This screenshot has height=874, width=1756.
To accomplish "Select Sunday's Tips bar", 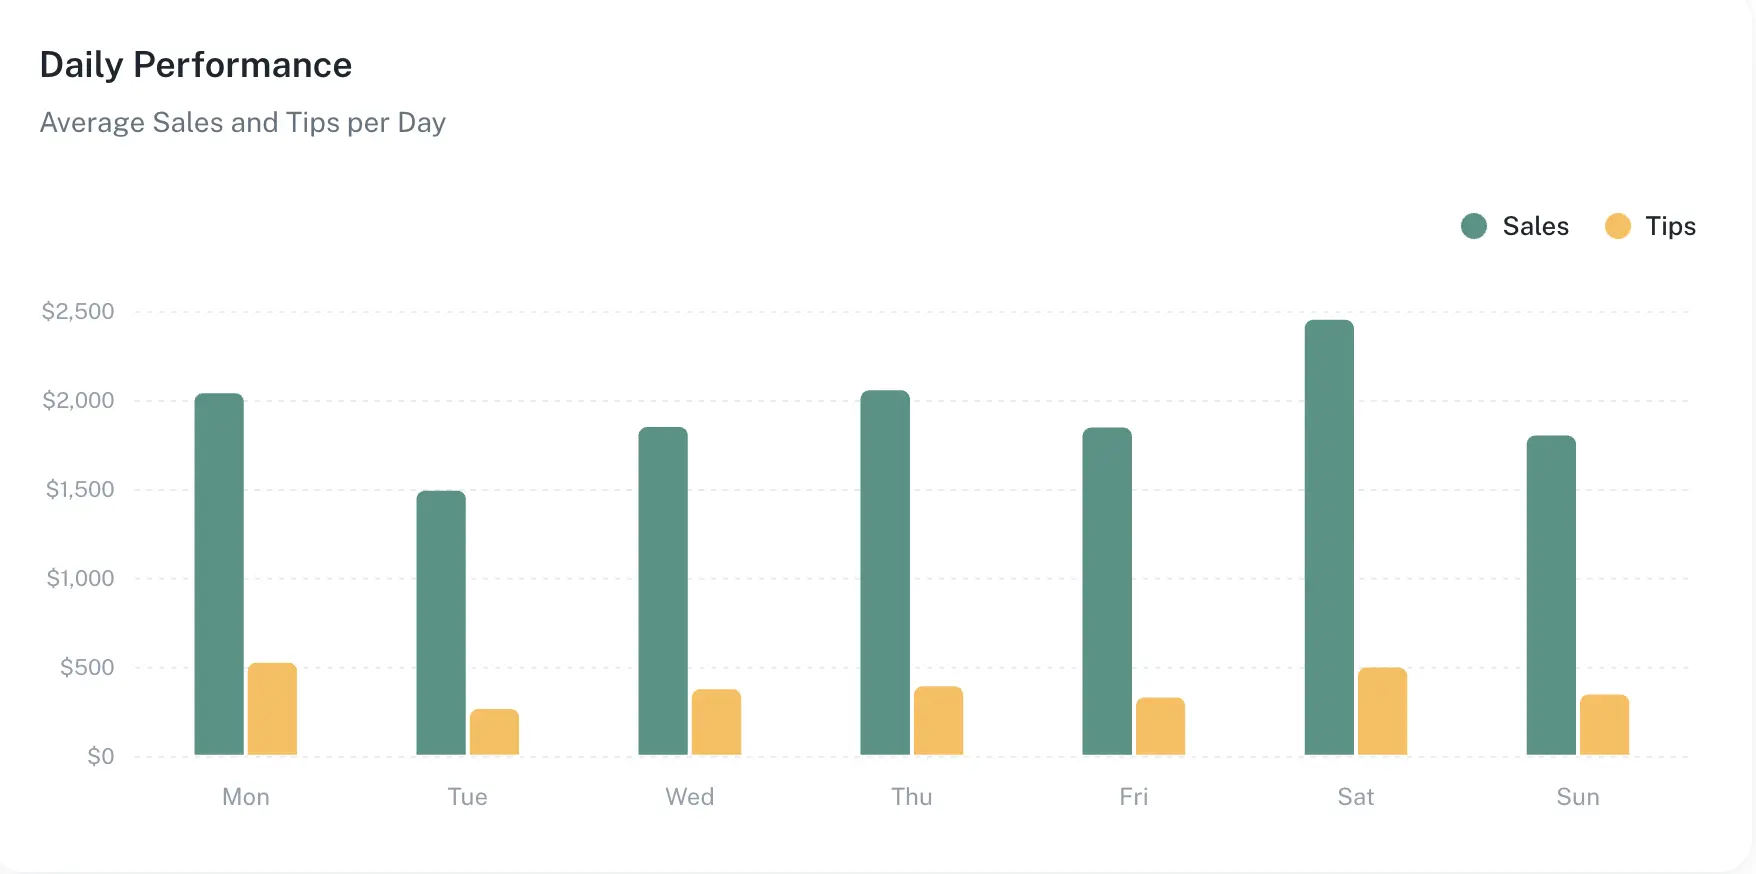I will [x=1604, y=725].
